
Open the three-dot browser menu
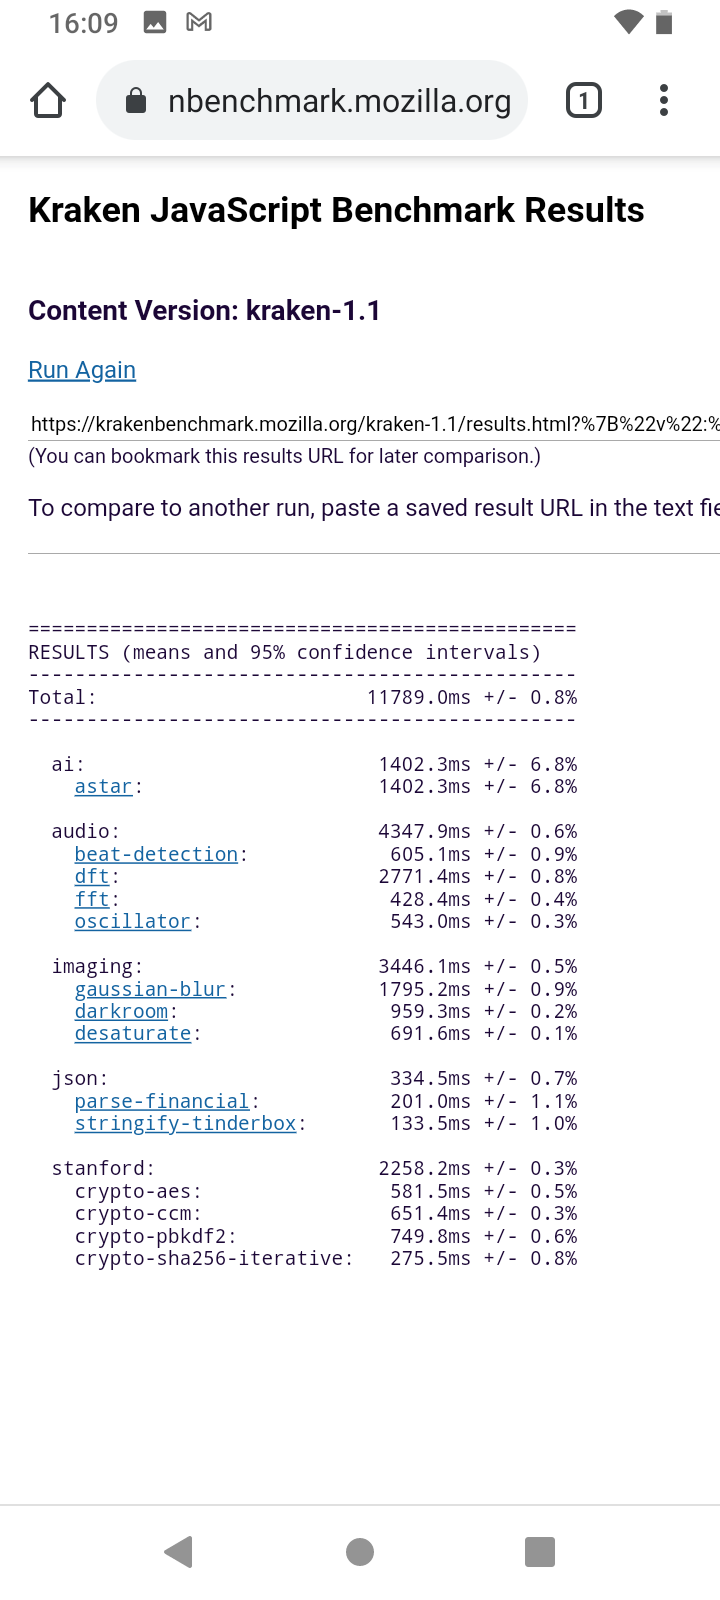(x=664, y=100)
